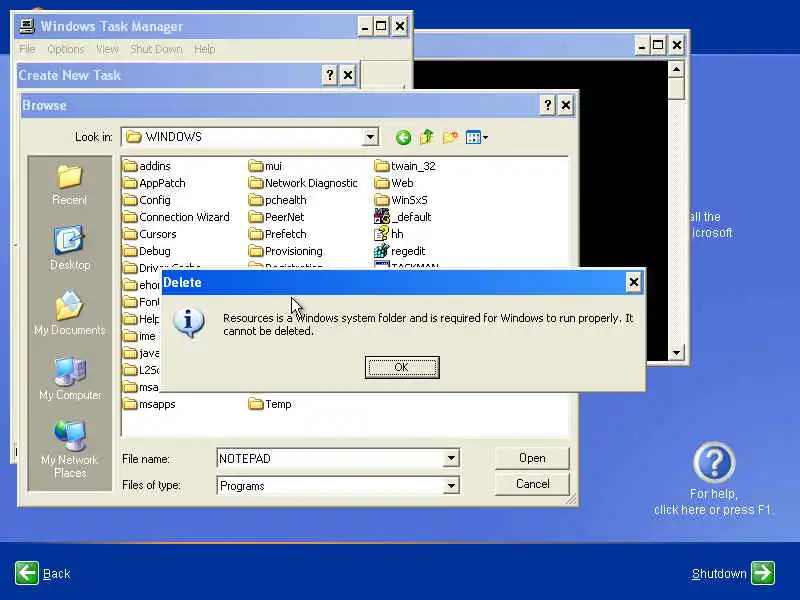Expand the Files of type dropdown
This screenshot has height=600, width=800.
click(x=451, y=486)
